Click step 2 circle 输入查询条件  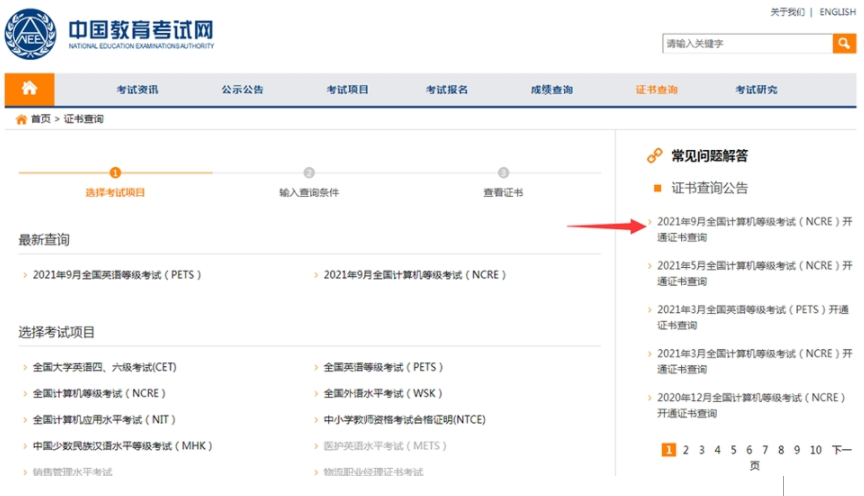click(x=309, y=172)
